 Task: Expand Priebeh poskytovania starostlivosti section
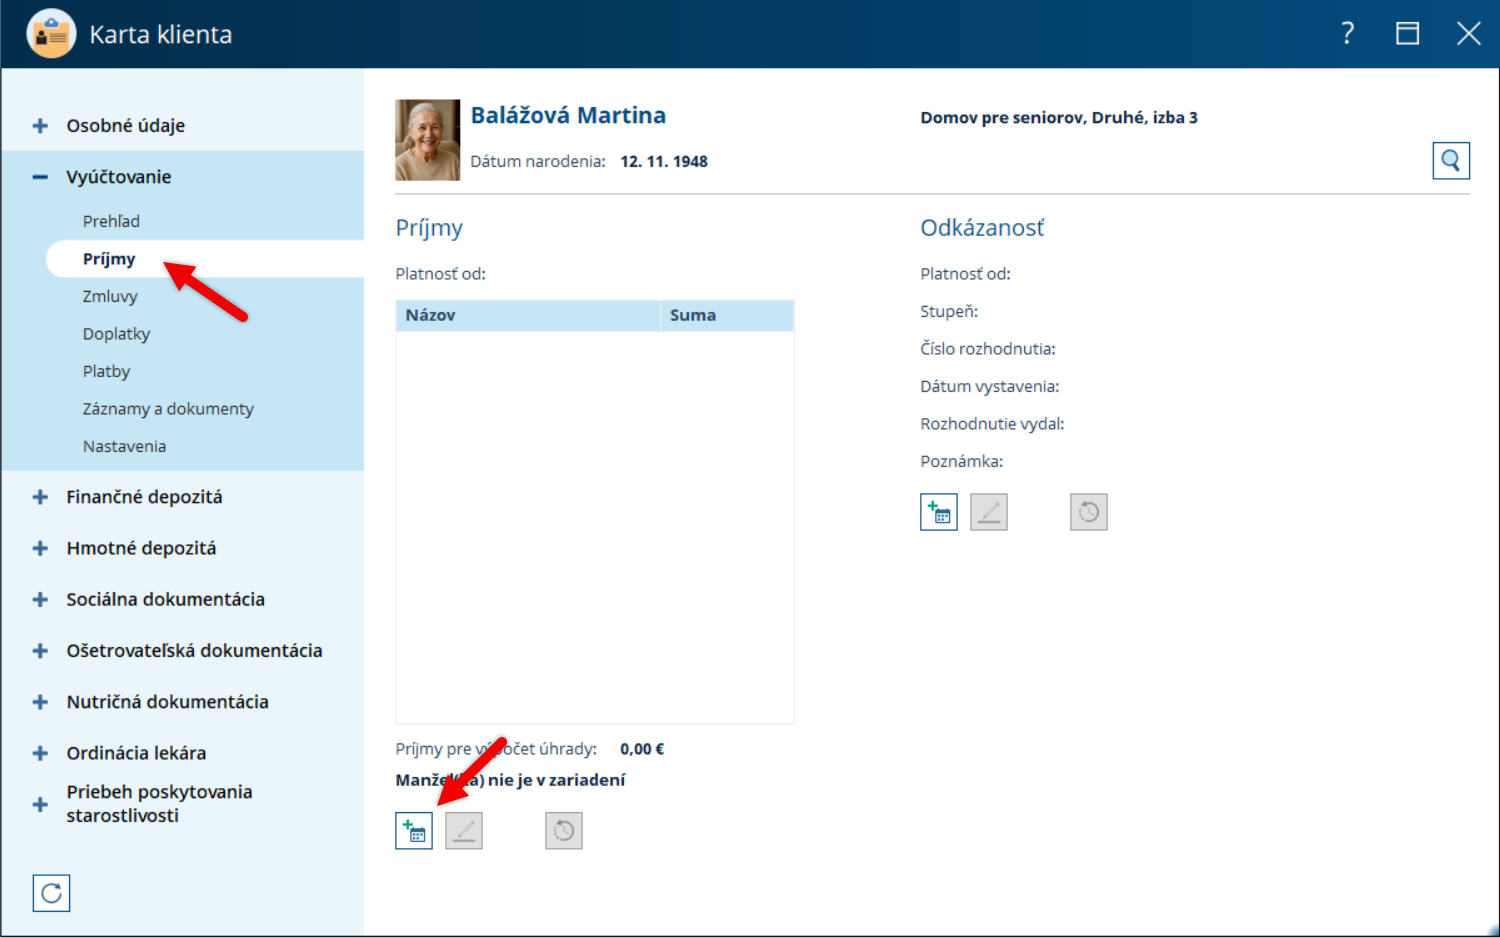[x=40, y=804]
